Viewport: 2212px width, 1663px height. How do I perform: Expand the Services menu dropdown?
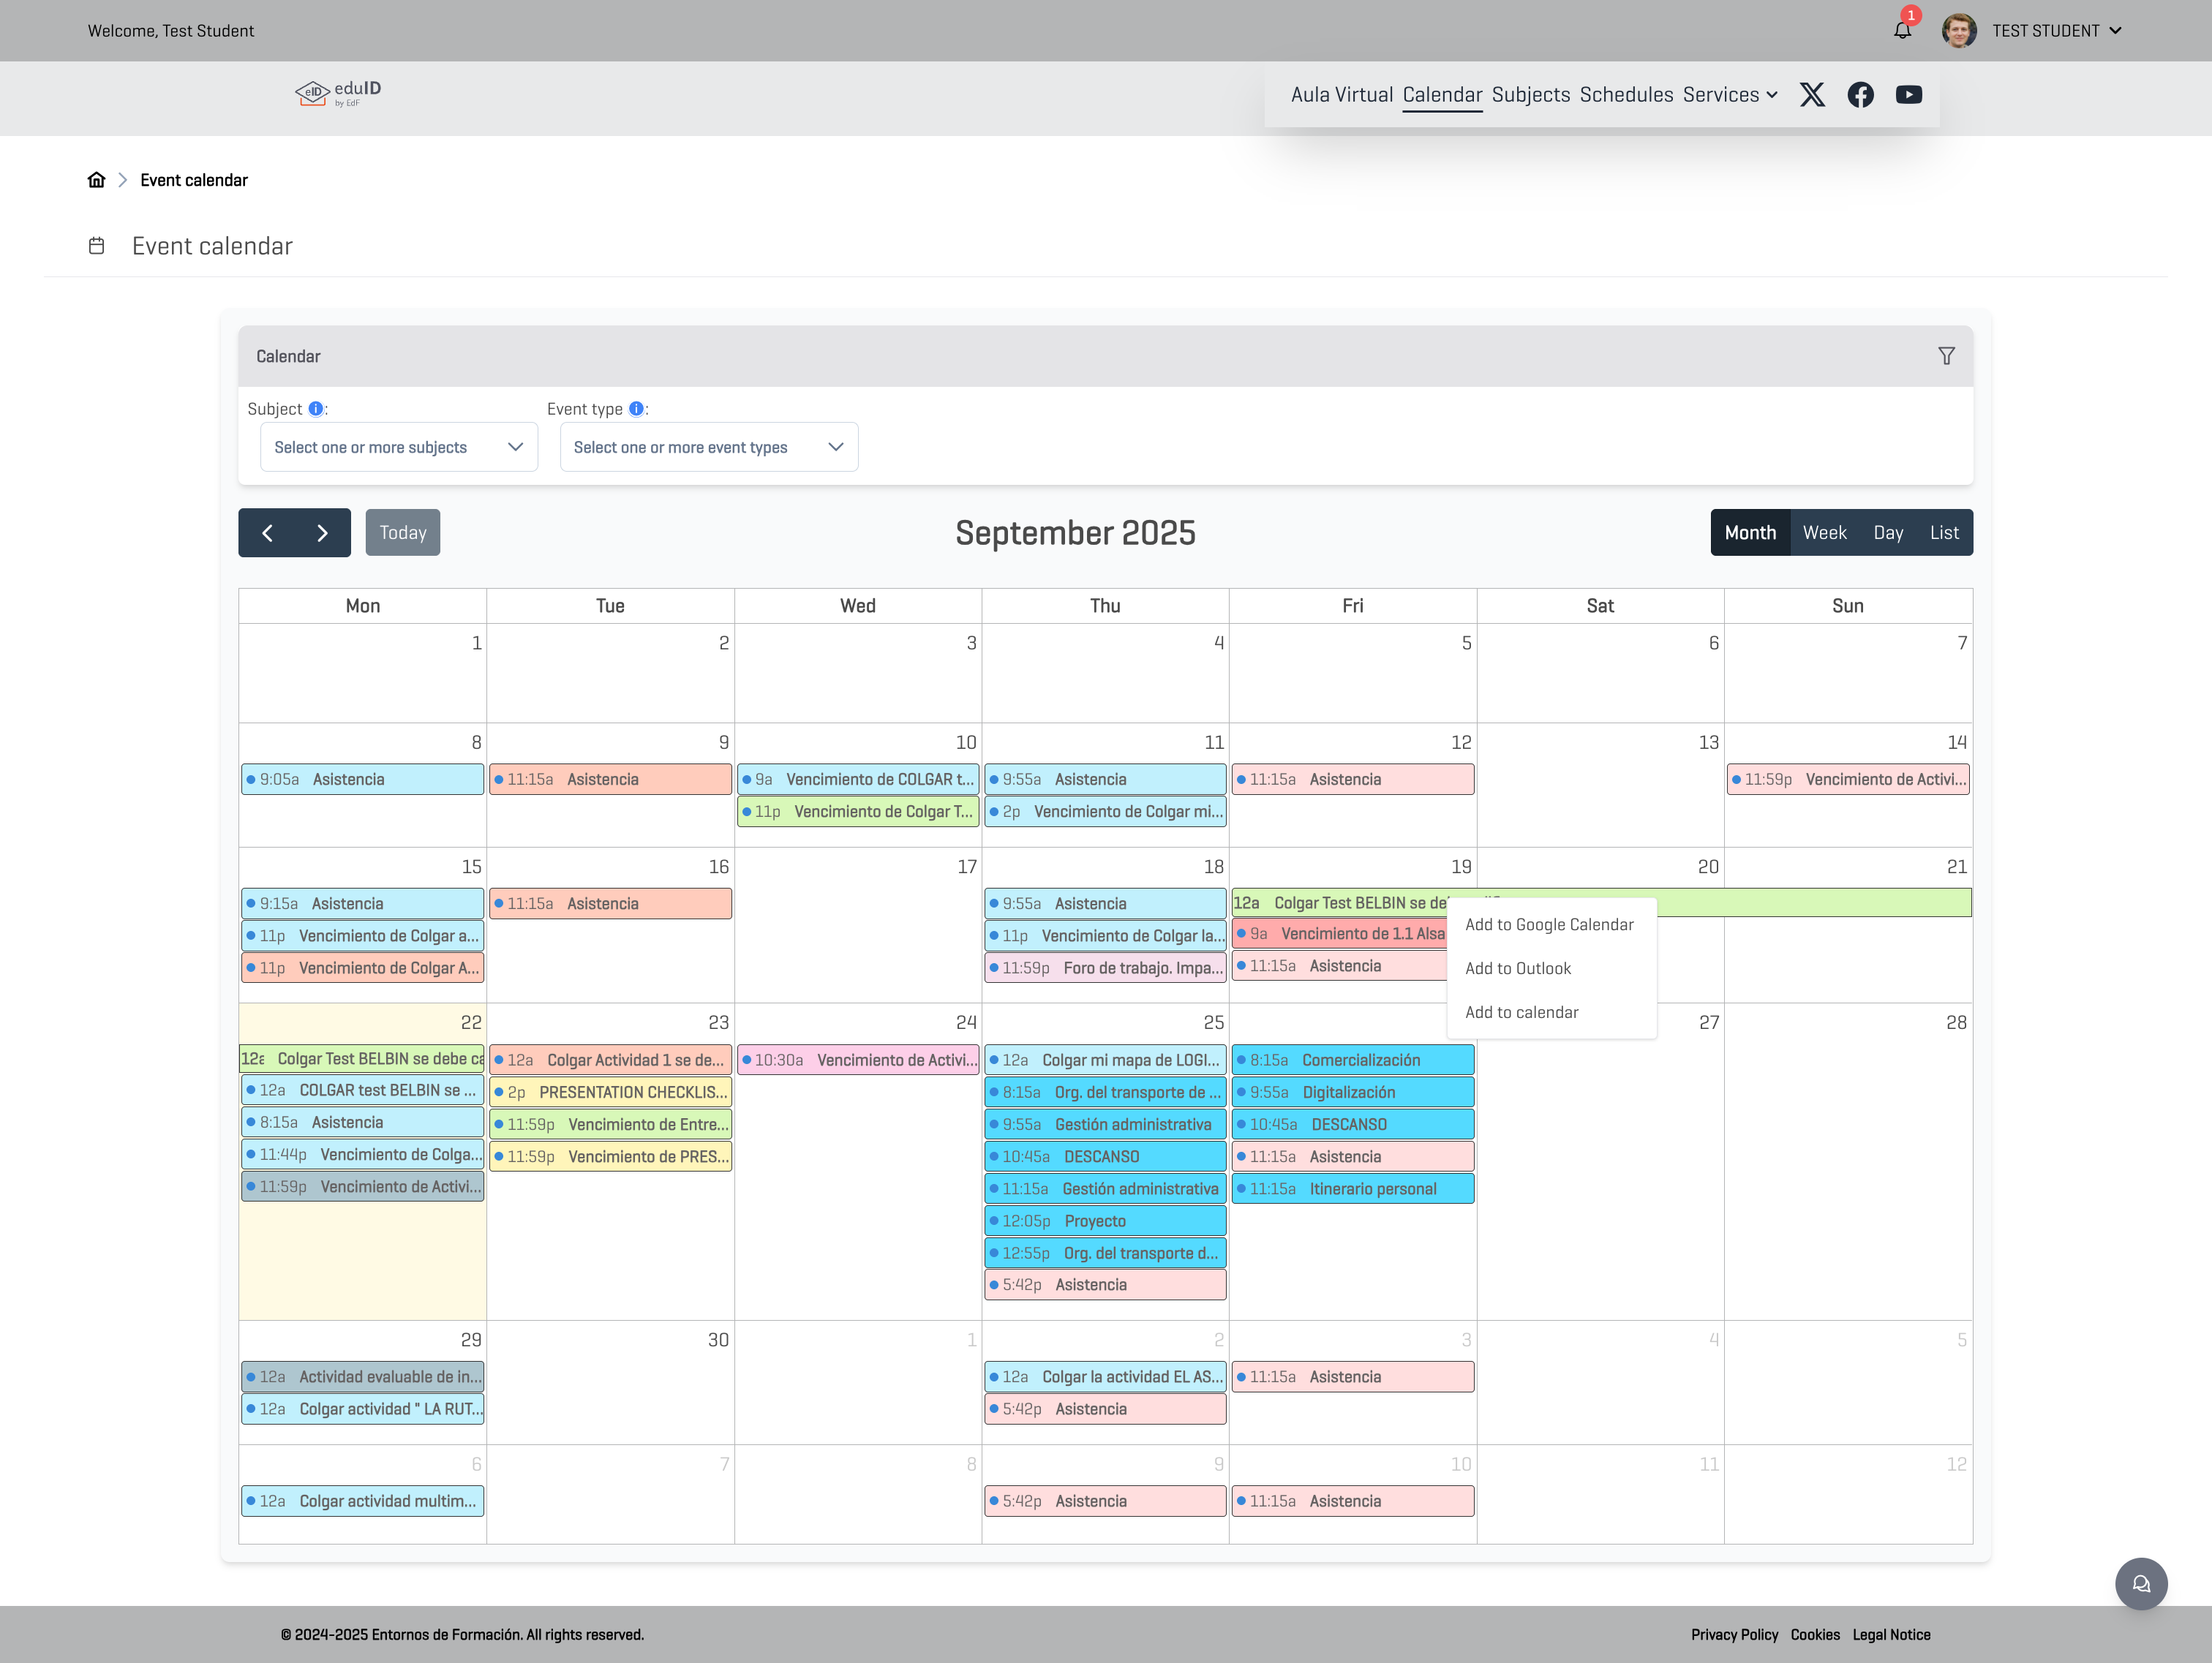(x=1730, y=94)
